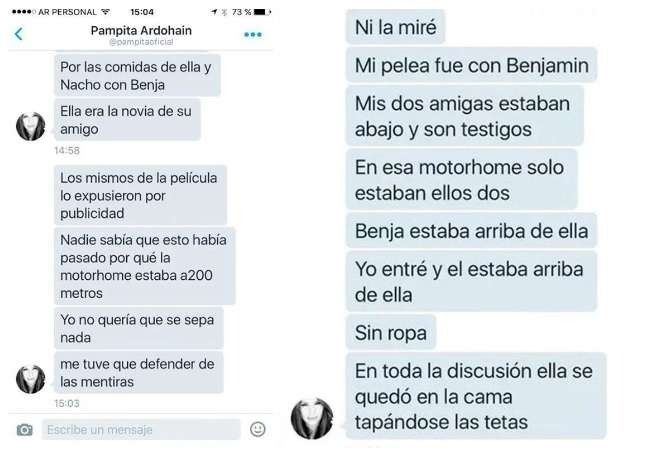Focus the 'Escribe un mensaje' field
Image resolution: width=647 pixels, height=449 pixels.
tap(141, 430)
